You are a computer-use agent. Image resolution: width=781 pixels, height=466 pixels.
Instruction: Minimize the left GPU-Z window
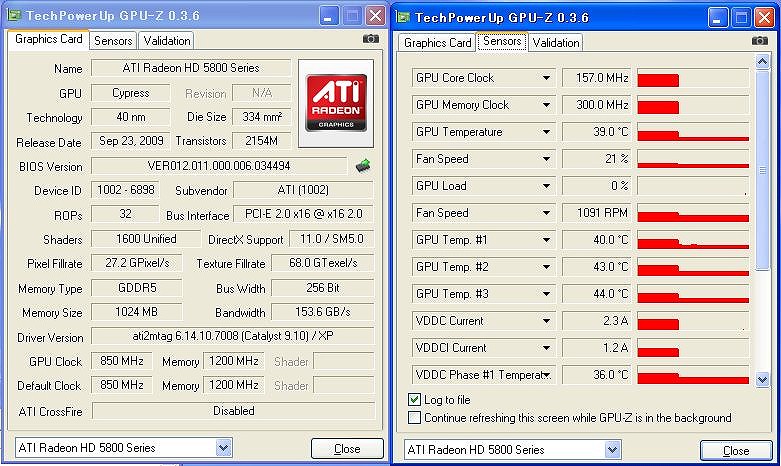328,17
